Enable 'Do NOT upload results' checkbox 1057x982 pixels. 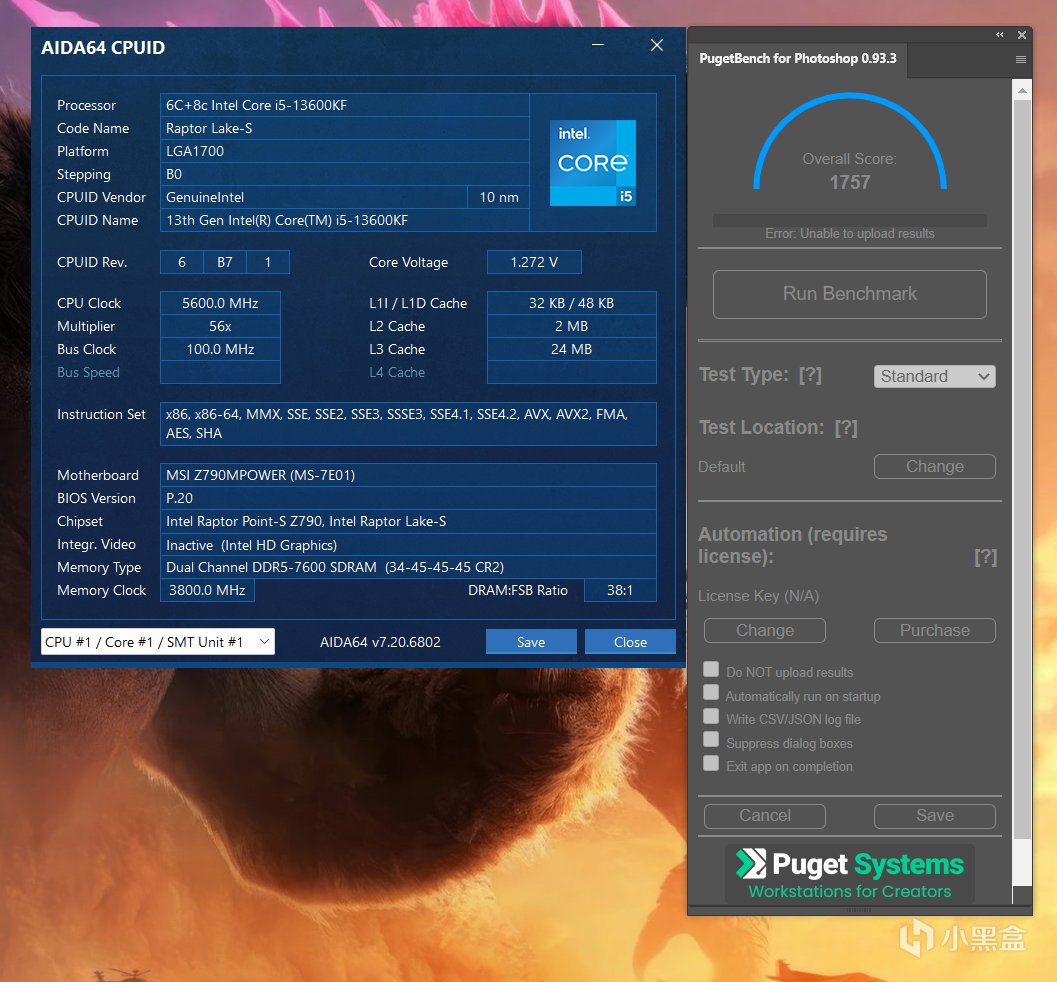[x=711, y=670]
